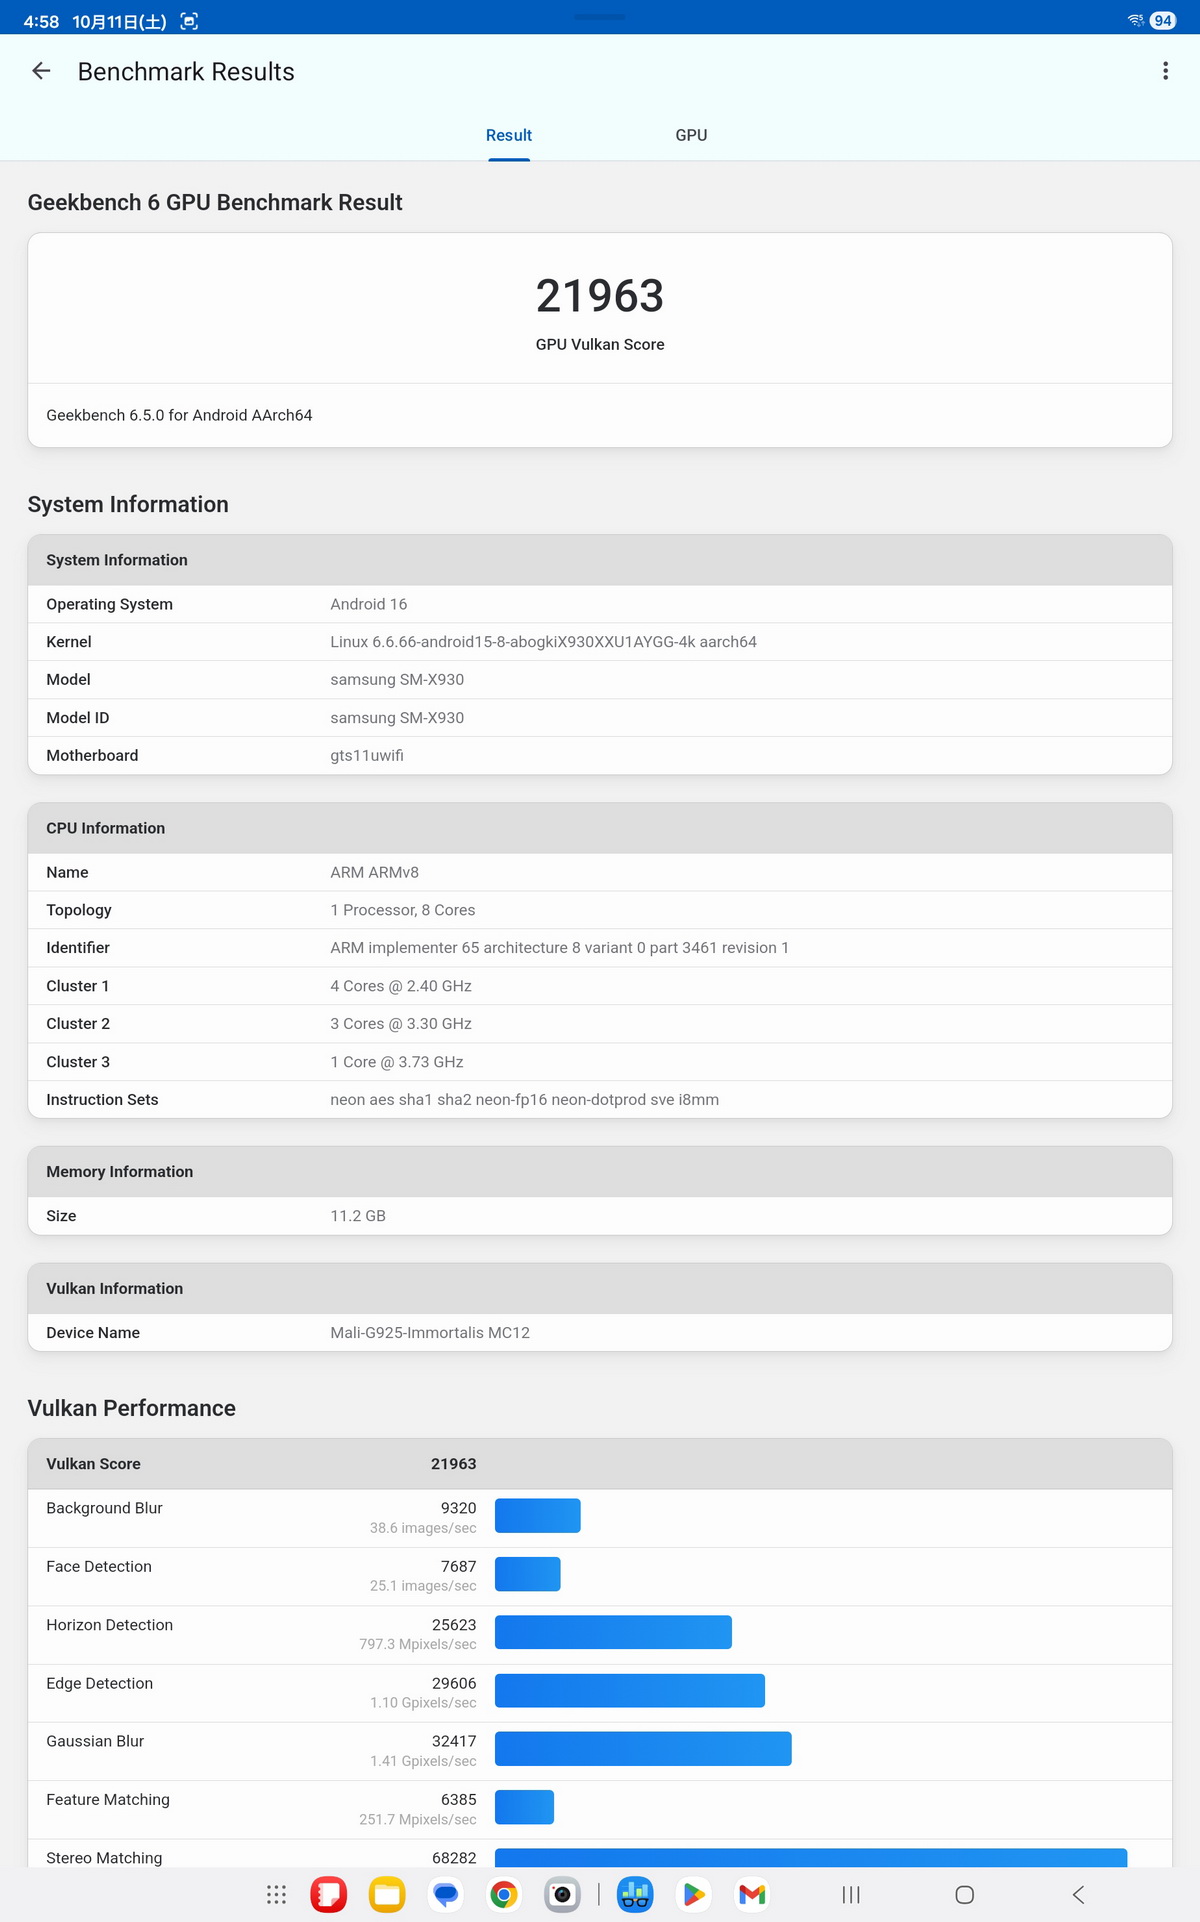1200x1922 pixels.
Task: Launch Gmail from the taskbar
Action: click(752, 1894)
